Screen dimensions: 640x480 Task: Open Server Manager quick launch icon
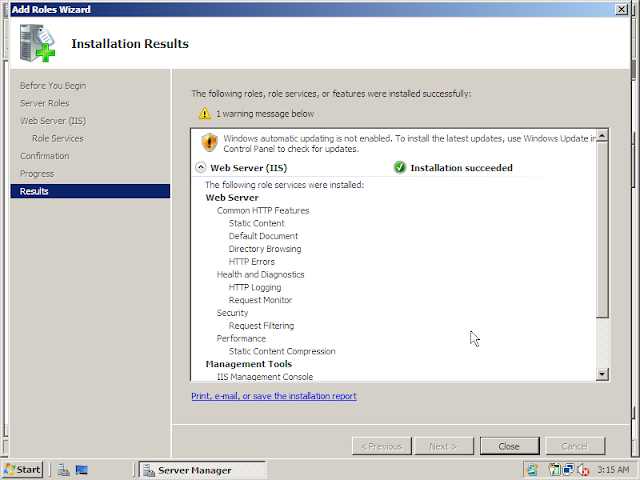pyautogui.click(x=63, y=470)
